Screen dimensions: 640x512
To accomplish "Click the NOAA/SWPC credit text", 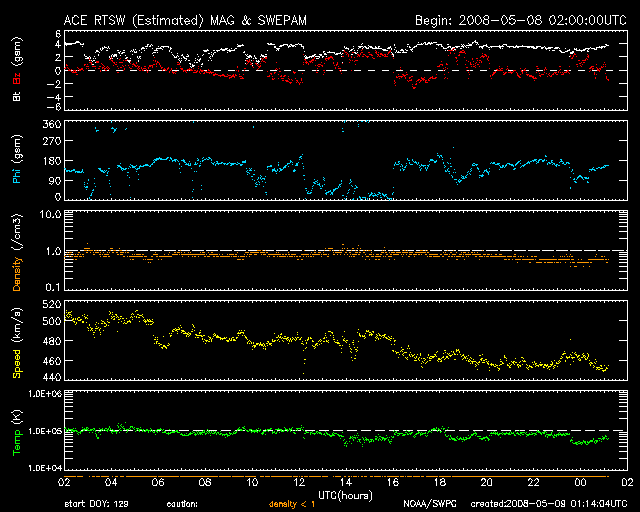I will click(x=427, y=503).
